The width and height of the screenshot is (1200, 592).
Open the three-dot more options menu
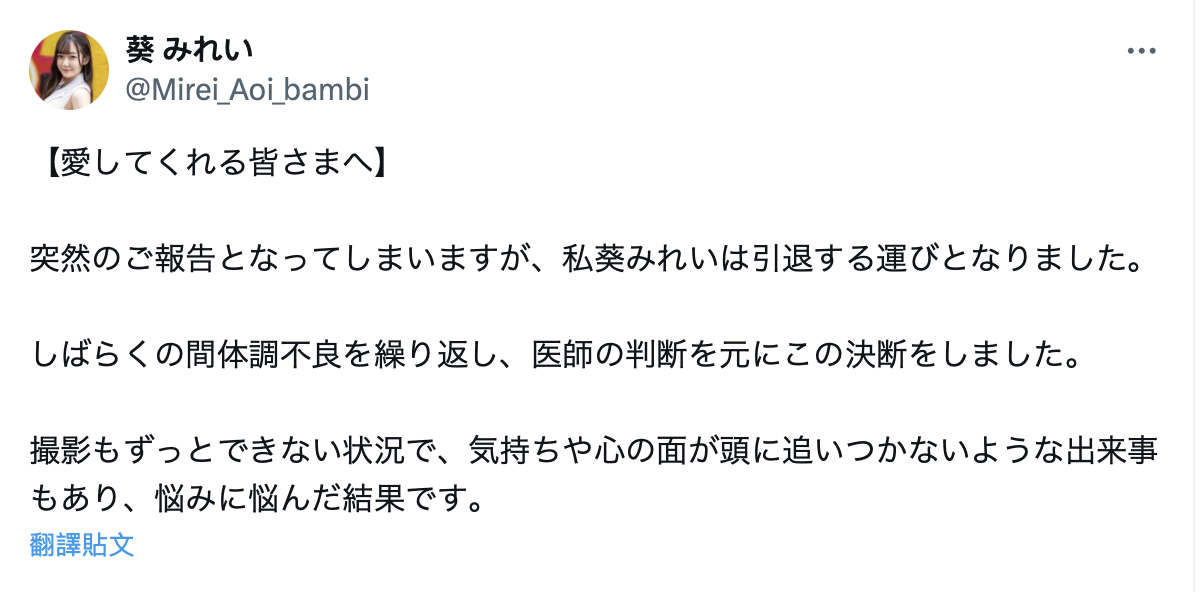pos(1140,51)
